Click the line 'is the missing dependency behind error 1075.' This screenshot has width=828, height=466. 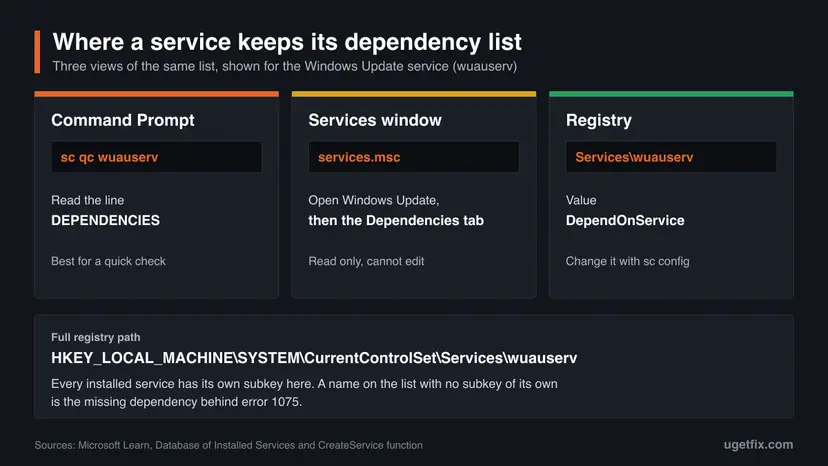pyautogui.click(x=176, y=402)
